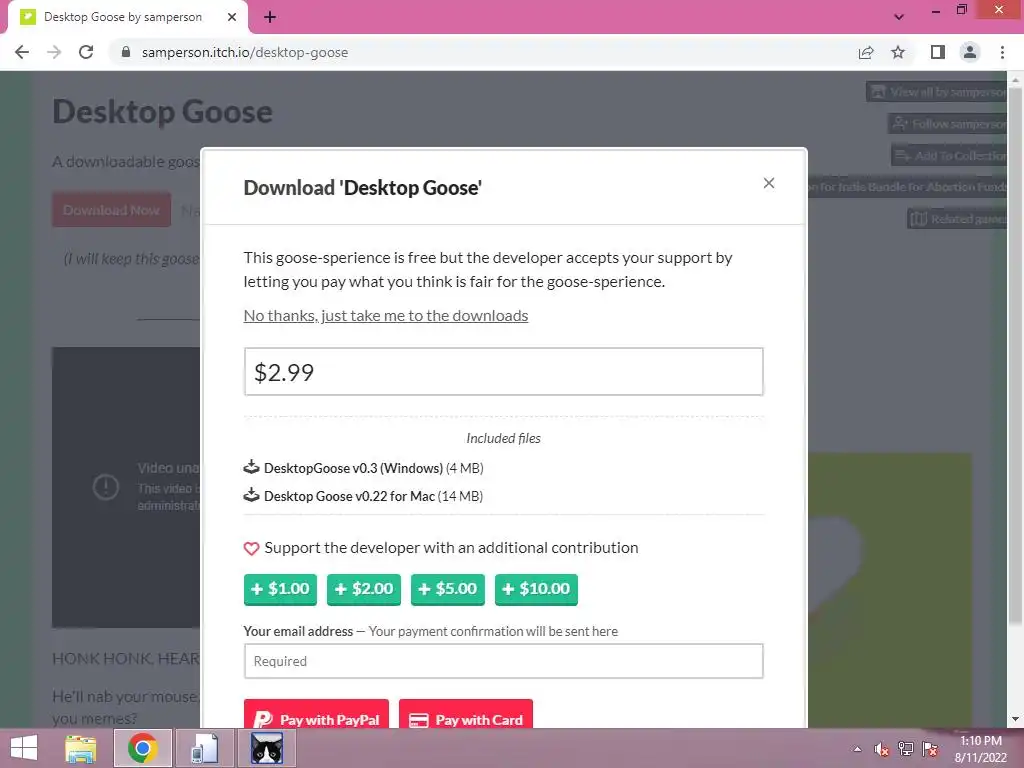Choose Pay with Card

click(x=466, y=716)
